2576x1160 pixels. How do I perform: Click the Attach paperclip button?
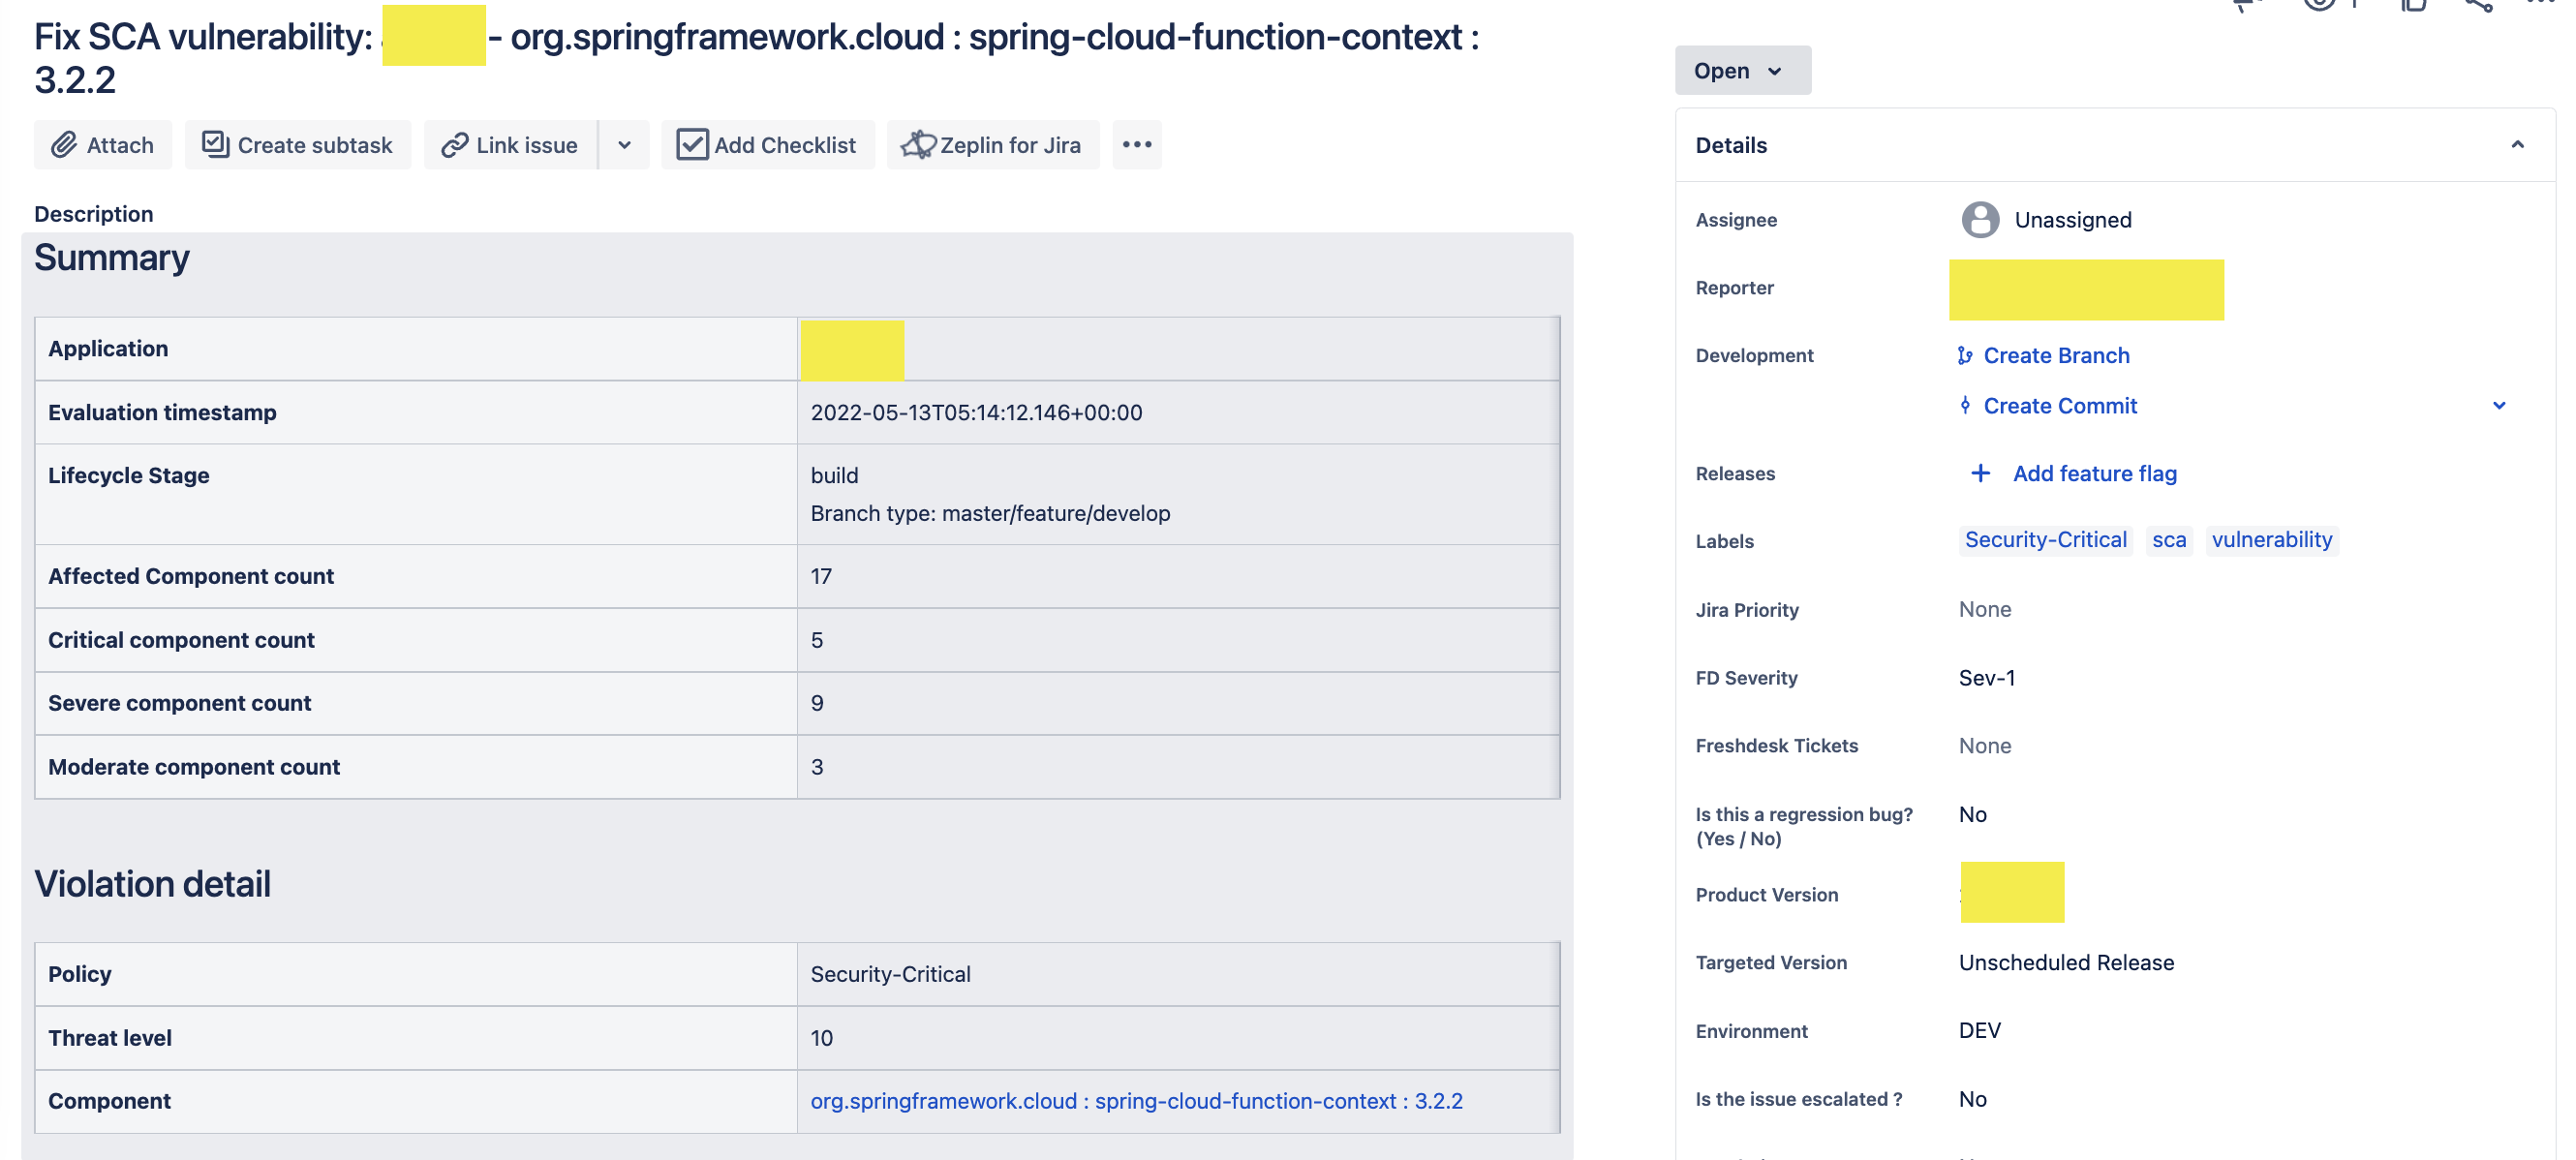pyautogui.click(x=103, y=145)
